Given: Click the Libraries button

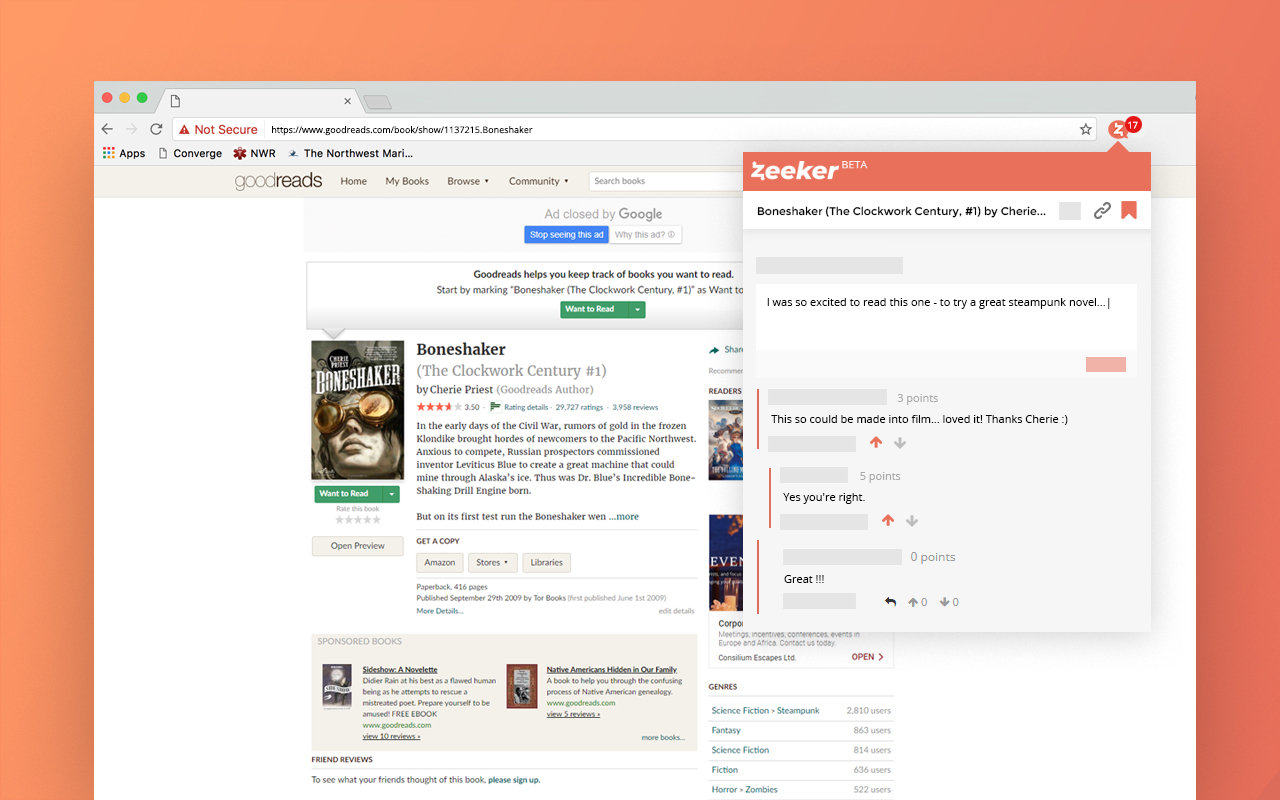Looking at the screenshot, I should point(546,562).
